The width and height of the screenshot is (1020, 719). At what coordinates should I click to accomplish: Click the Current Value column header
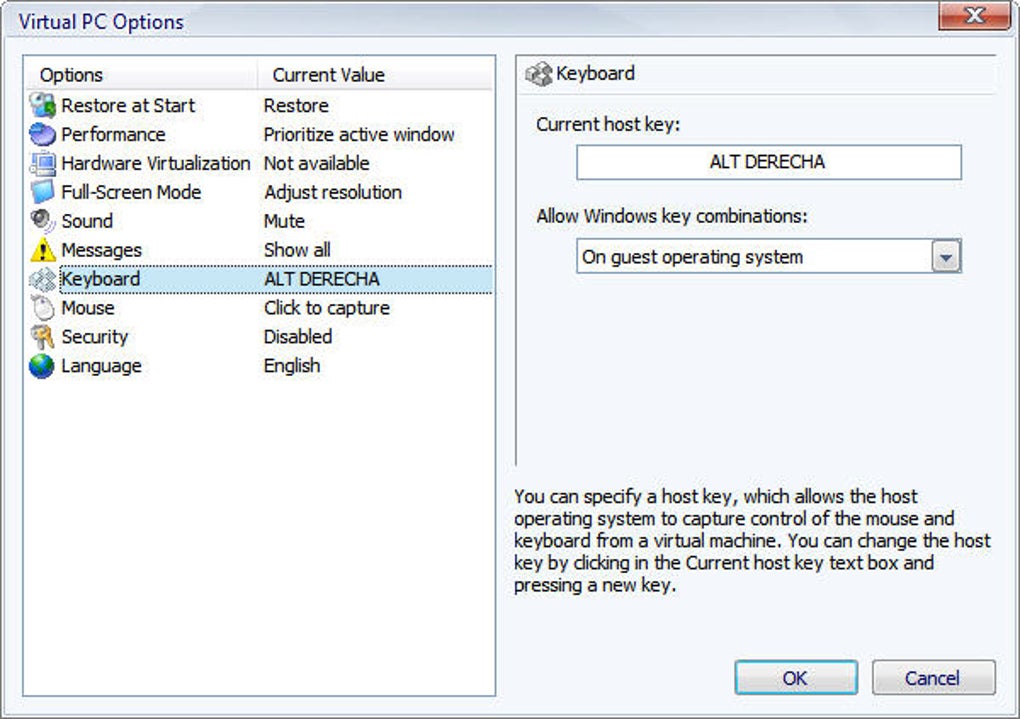[x=328, y=75]
